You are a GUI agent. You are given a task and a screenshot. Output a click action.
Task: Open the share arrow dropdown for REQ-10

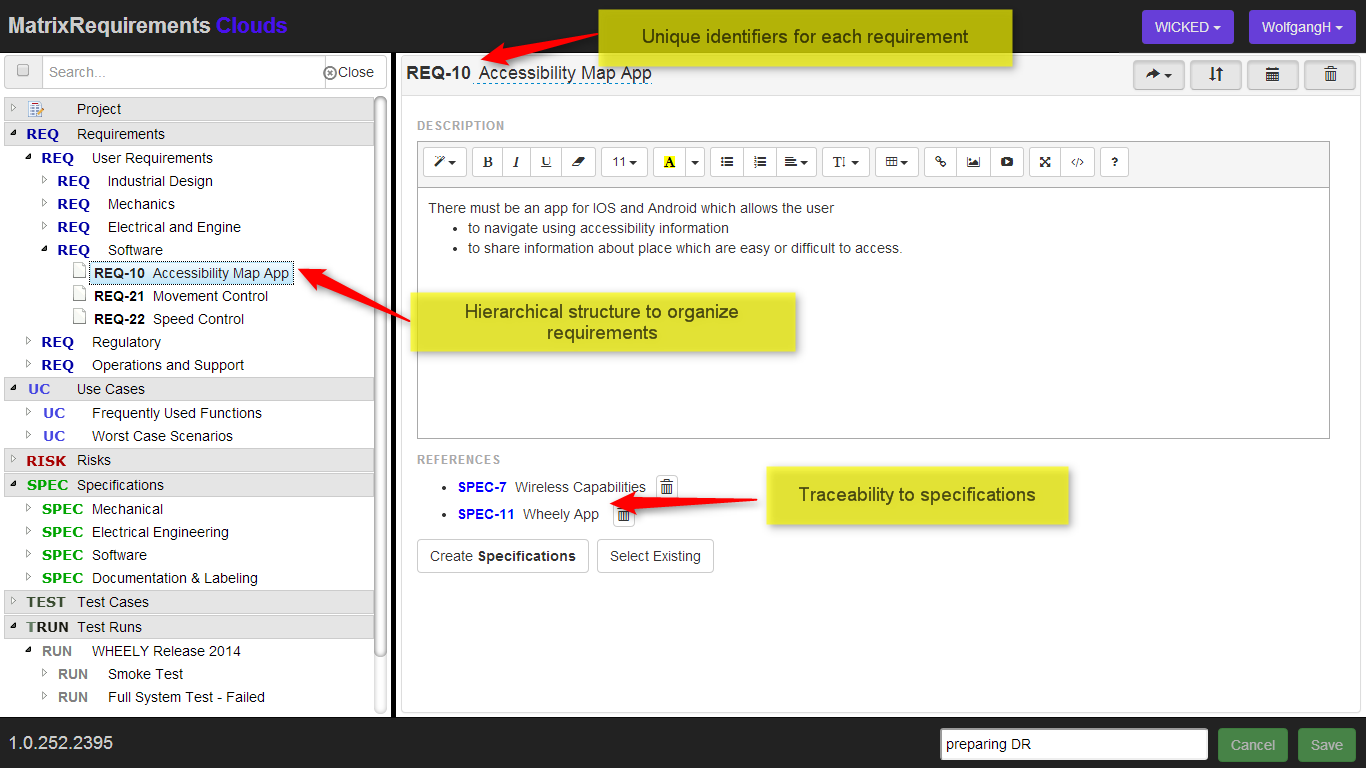(x=1159, y=75)
